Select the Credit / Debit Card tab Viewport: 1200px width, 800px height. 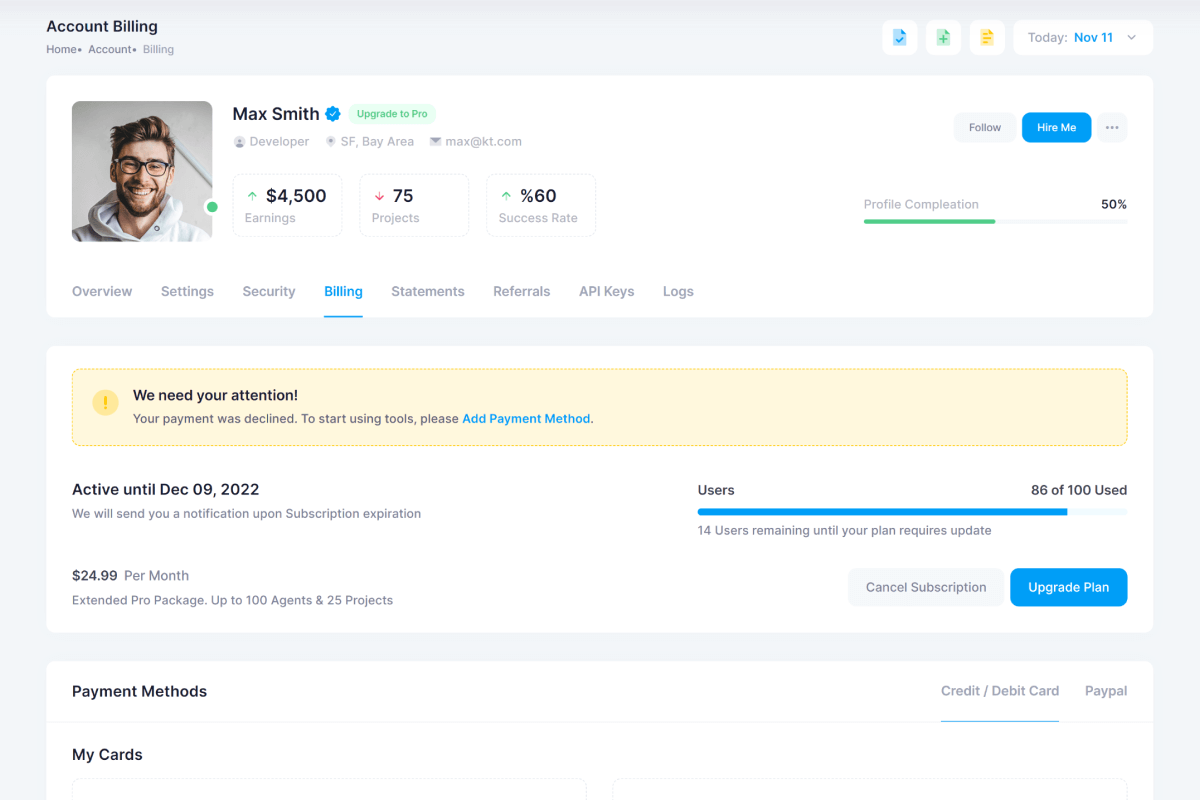coord(999,691)
